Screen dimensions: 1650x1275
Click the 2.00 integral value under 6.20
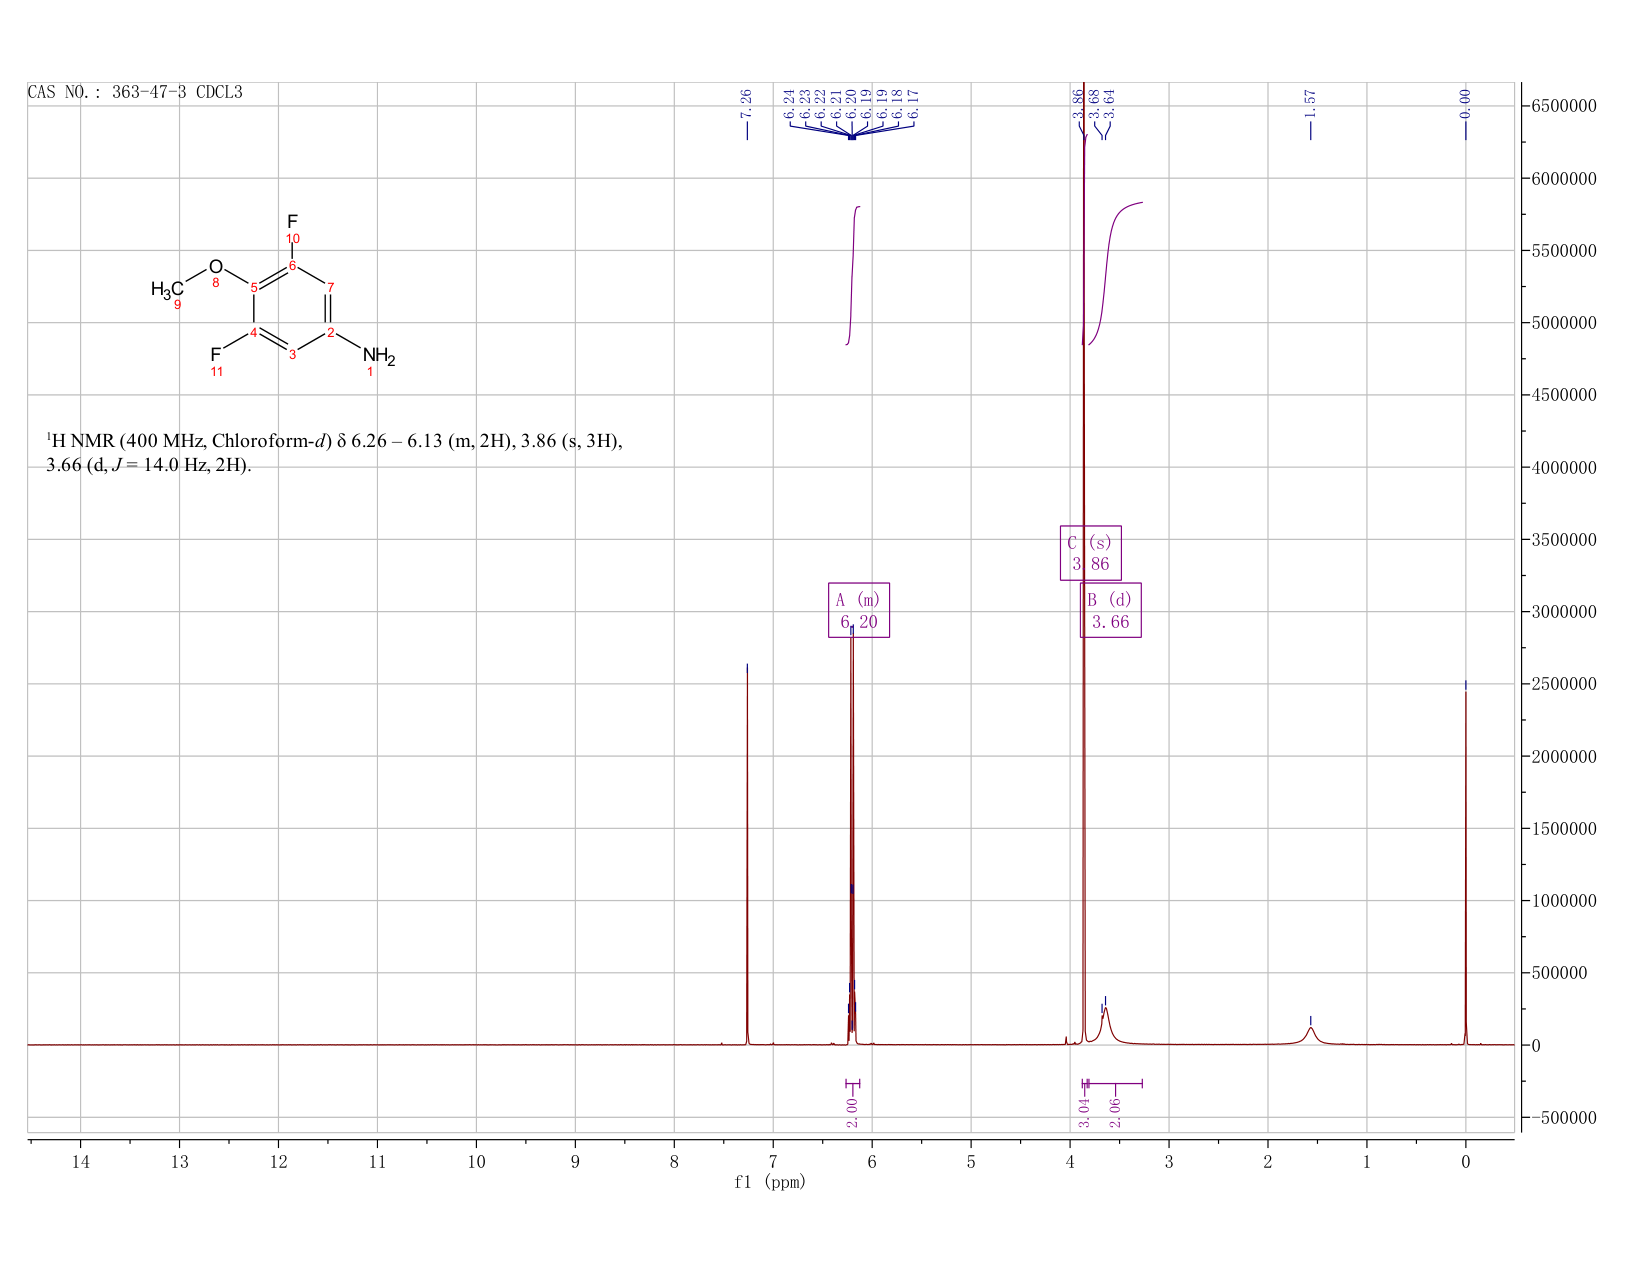click(x=852, y=1112)
